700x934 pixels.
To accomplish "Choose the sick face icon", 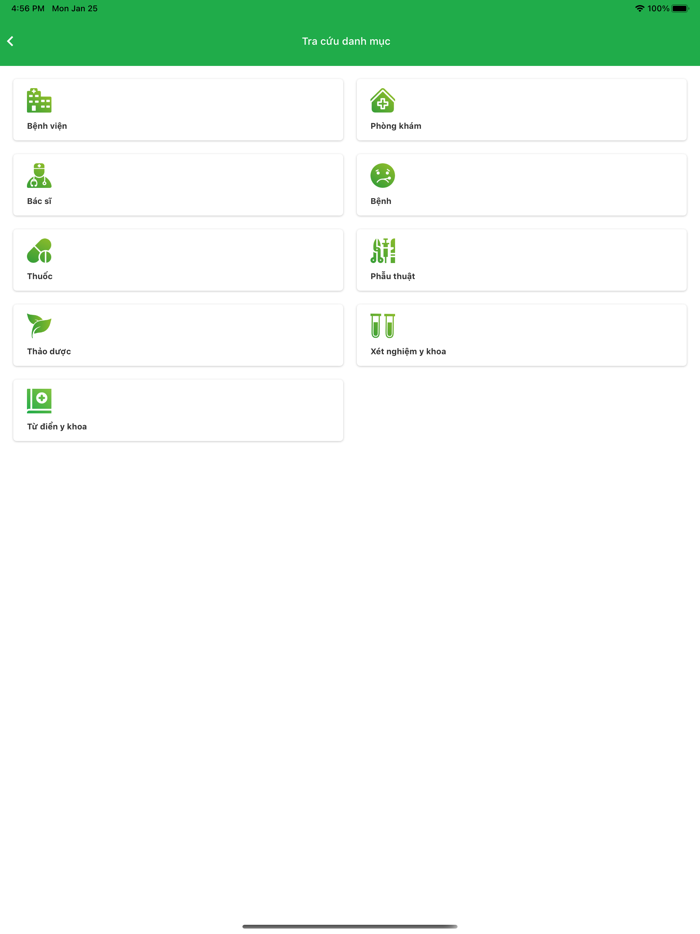I will [382, 175].
